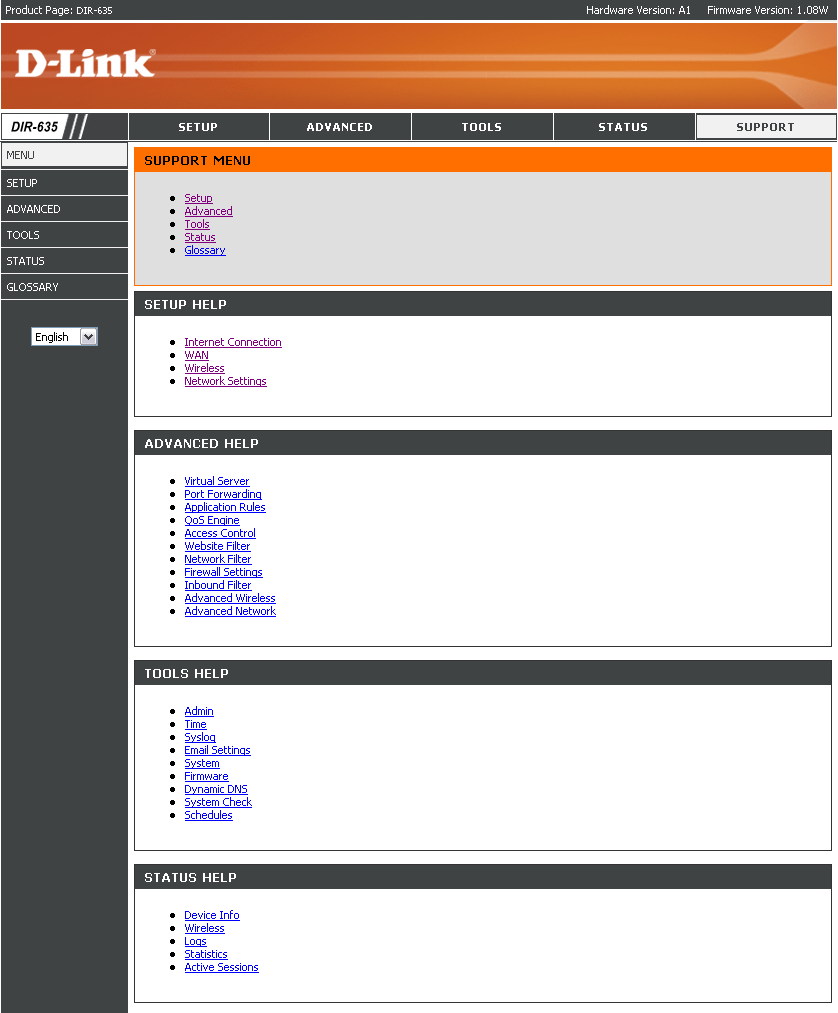
Task: Open the Dynamic DNS help link
Action: pos(216,789)
